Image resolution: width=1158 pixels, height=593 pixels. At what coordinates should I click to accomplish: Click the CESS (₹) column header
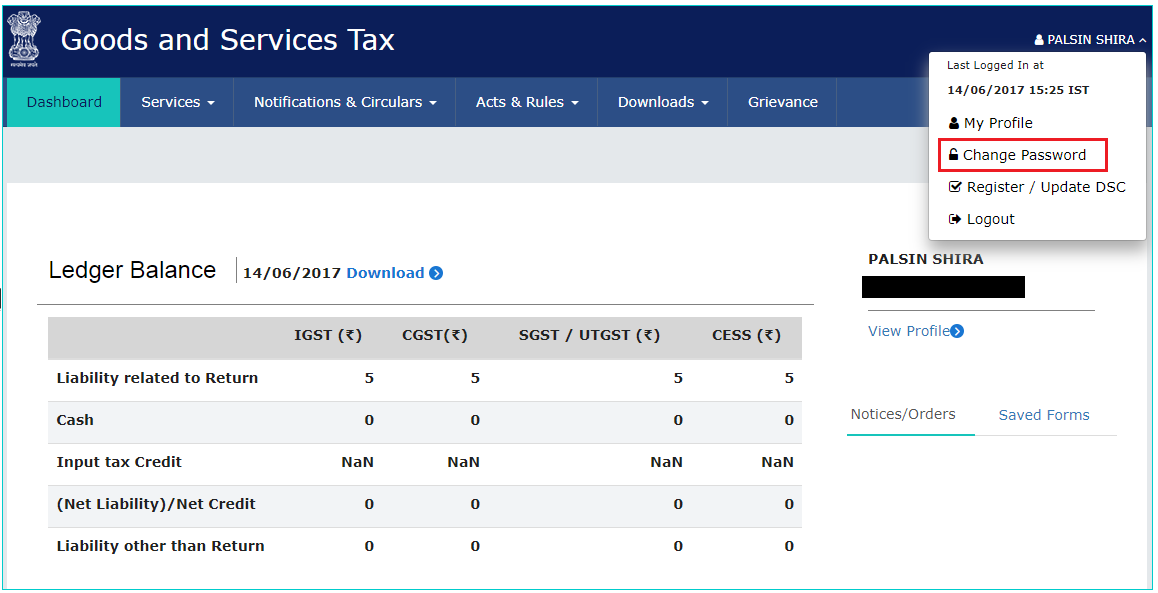tap(746, 335)
